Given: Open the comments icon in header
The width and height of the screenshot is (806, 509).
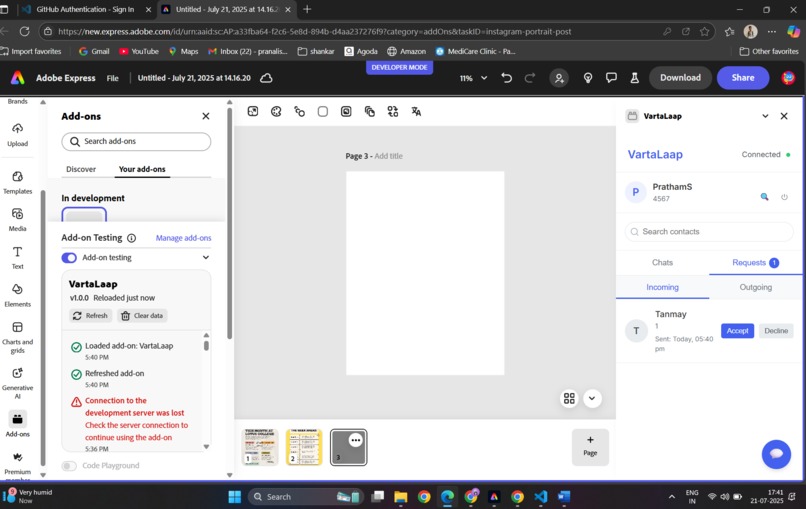Looking at the screenshot, I should [611, 78].
